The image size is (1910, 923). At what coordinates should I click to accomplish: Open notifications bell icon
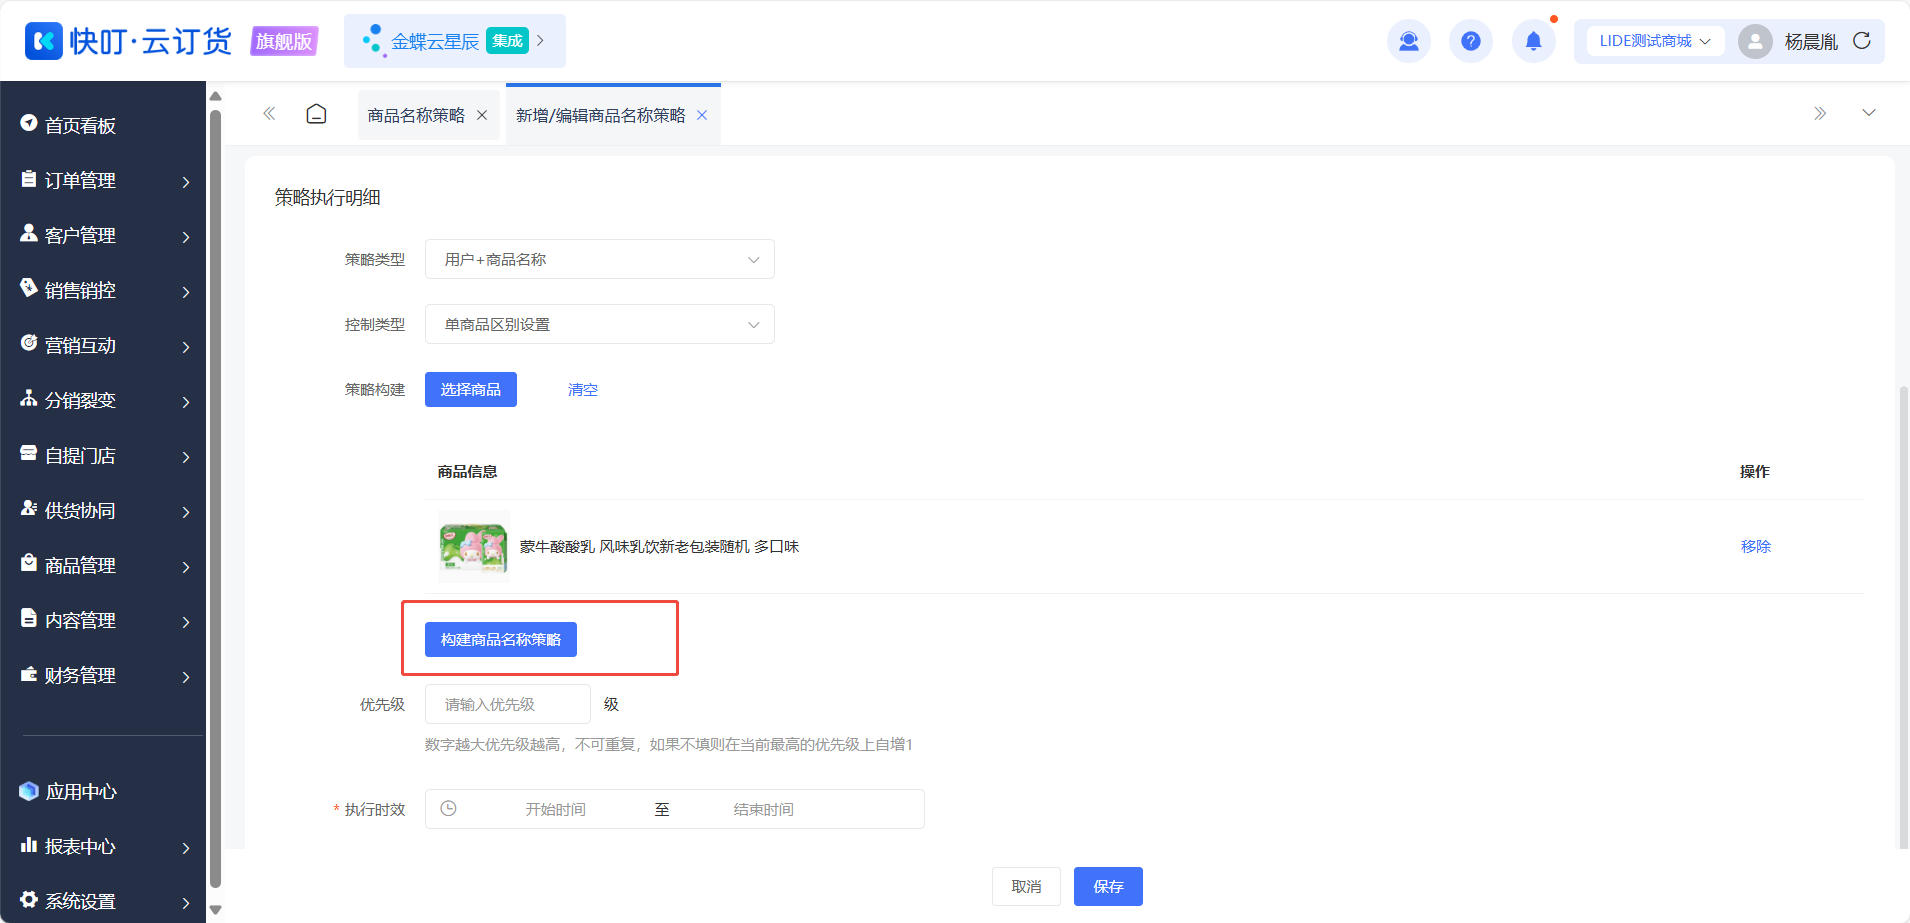(x=1533, y=41)
